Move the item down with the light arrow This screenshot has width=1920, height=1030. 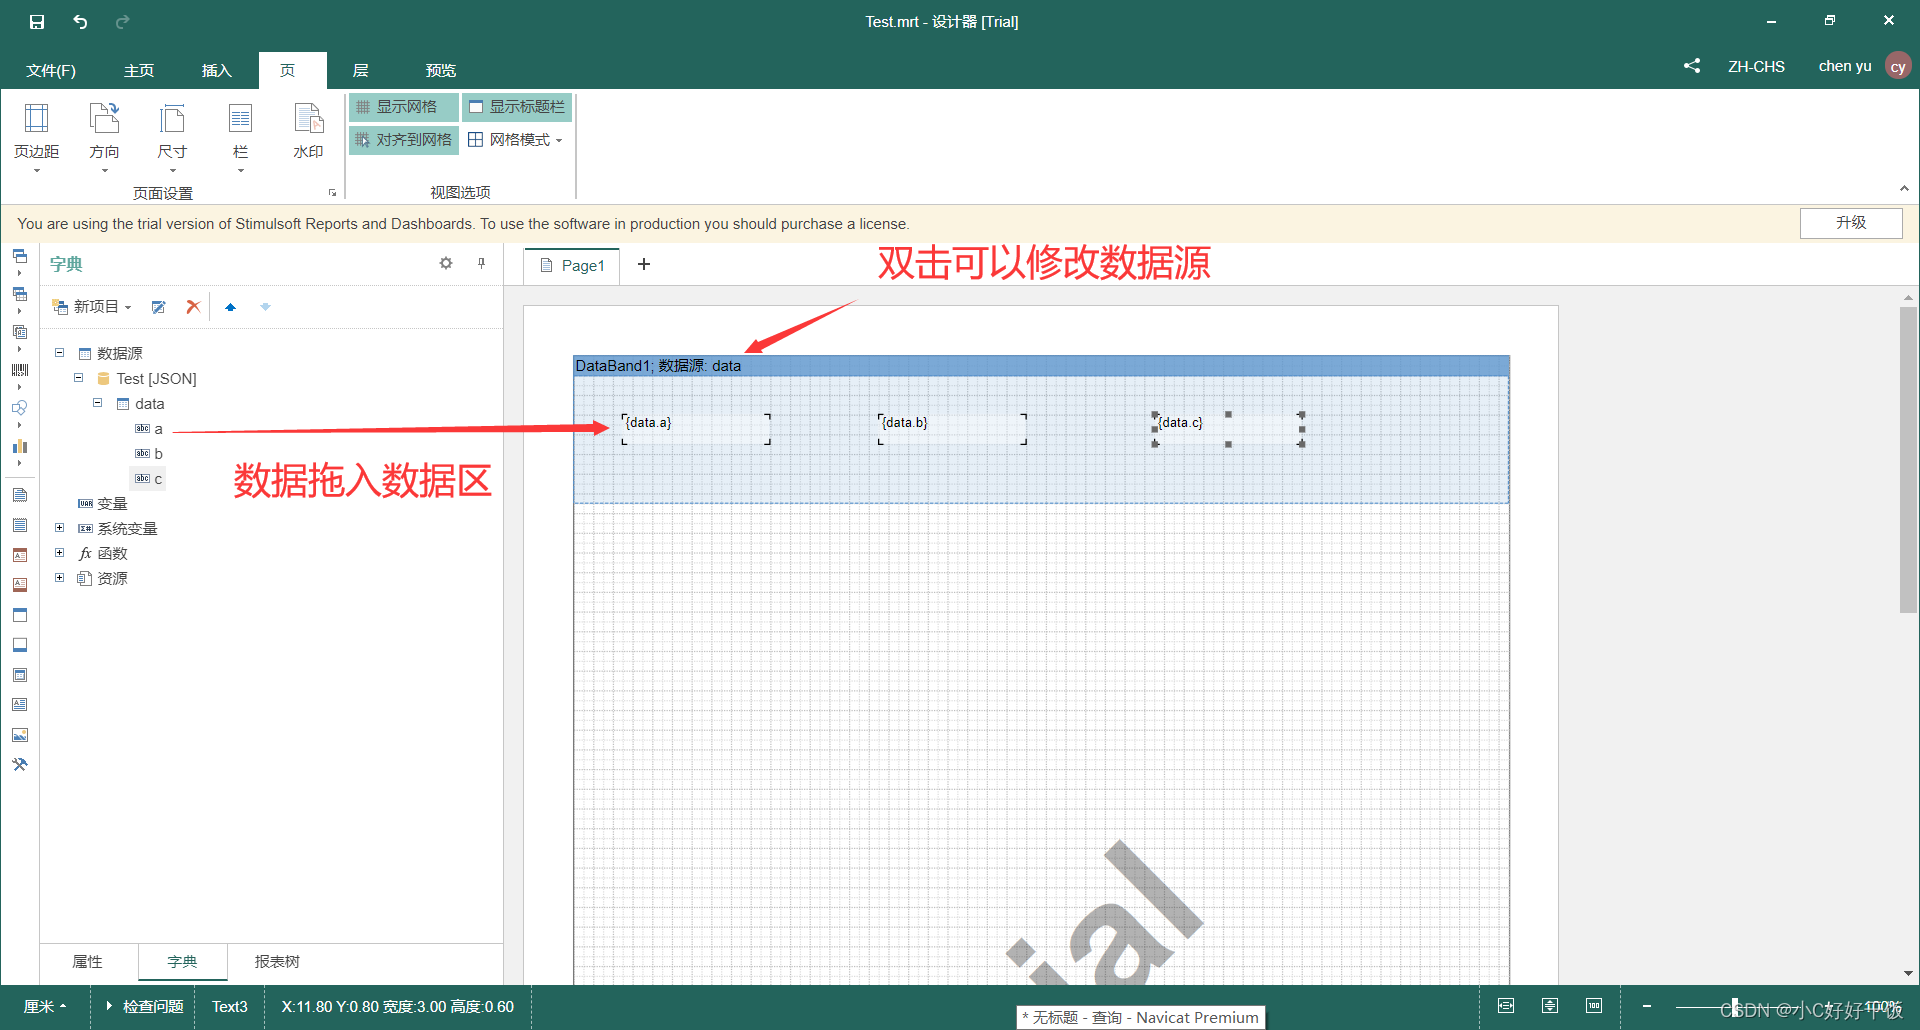266,307
